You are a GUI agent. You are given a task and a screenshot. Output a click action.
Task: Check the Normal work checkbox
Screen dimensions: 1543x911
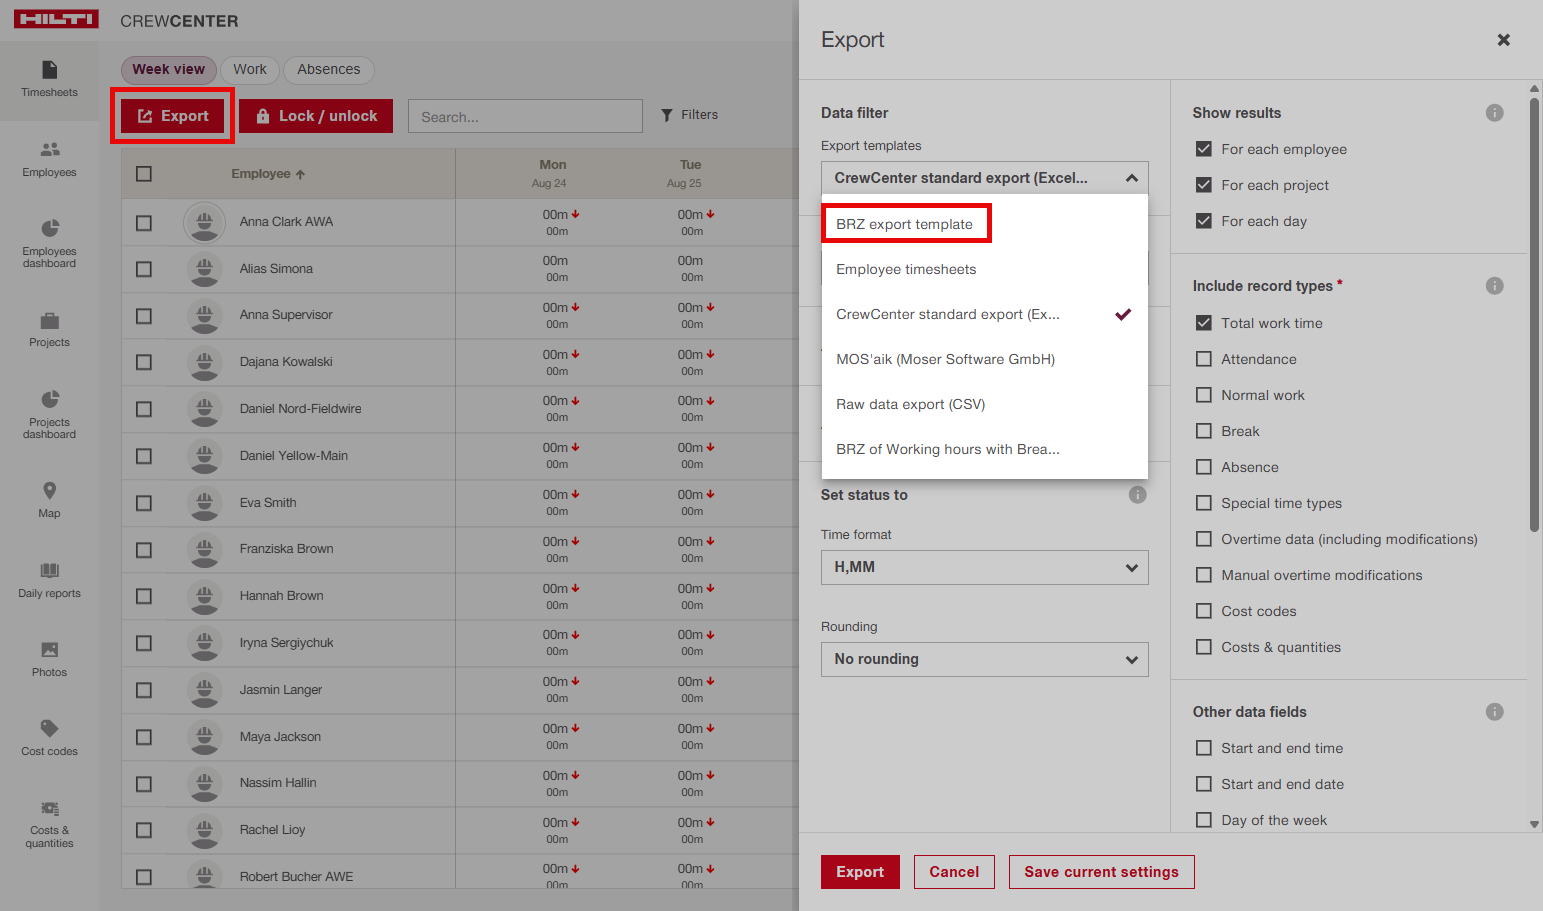pos(1204,395)
